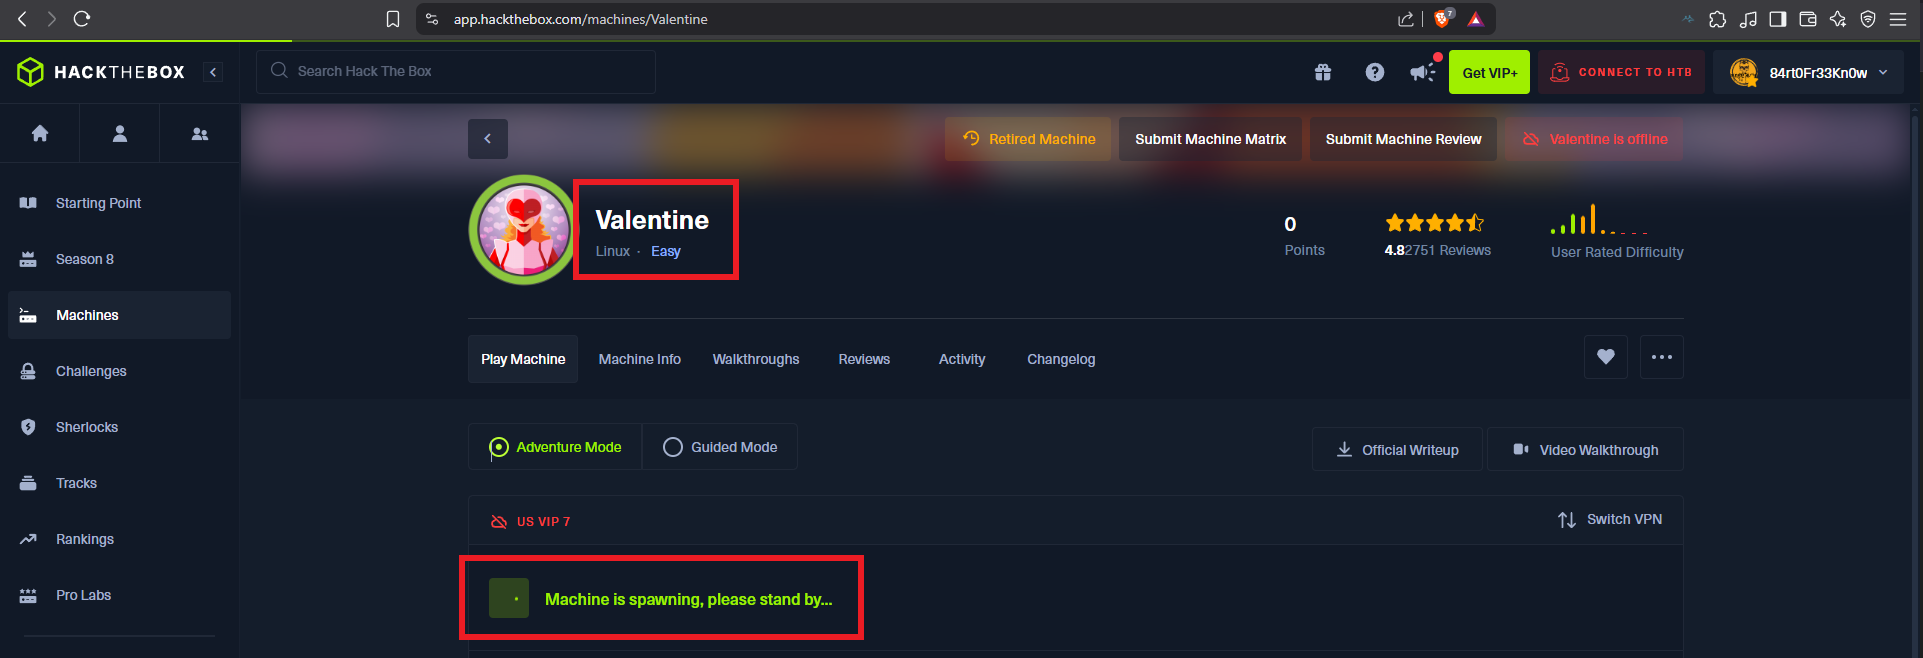This screenshot has height=658, width=1923.
Task: Click the browser forward arrow
Action: click(x=51, y=18)
